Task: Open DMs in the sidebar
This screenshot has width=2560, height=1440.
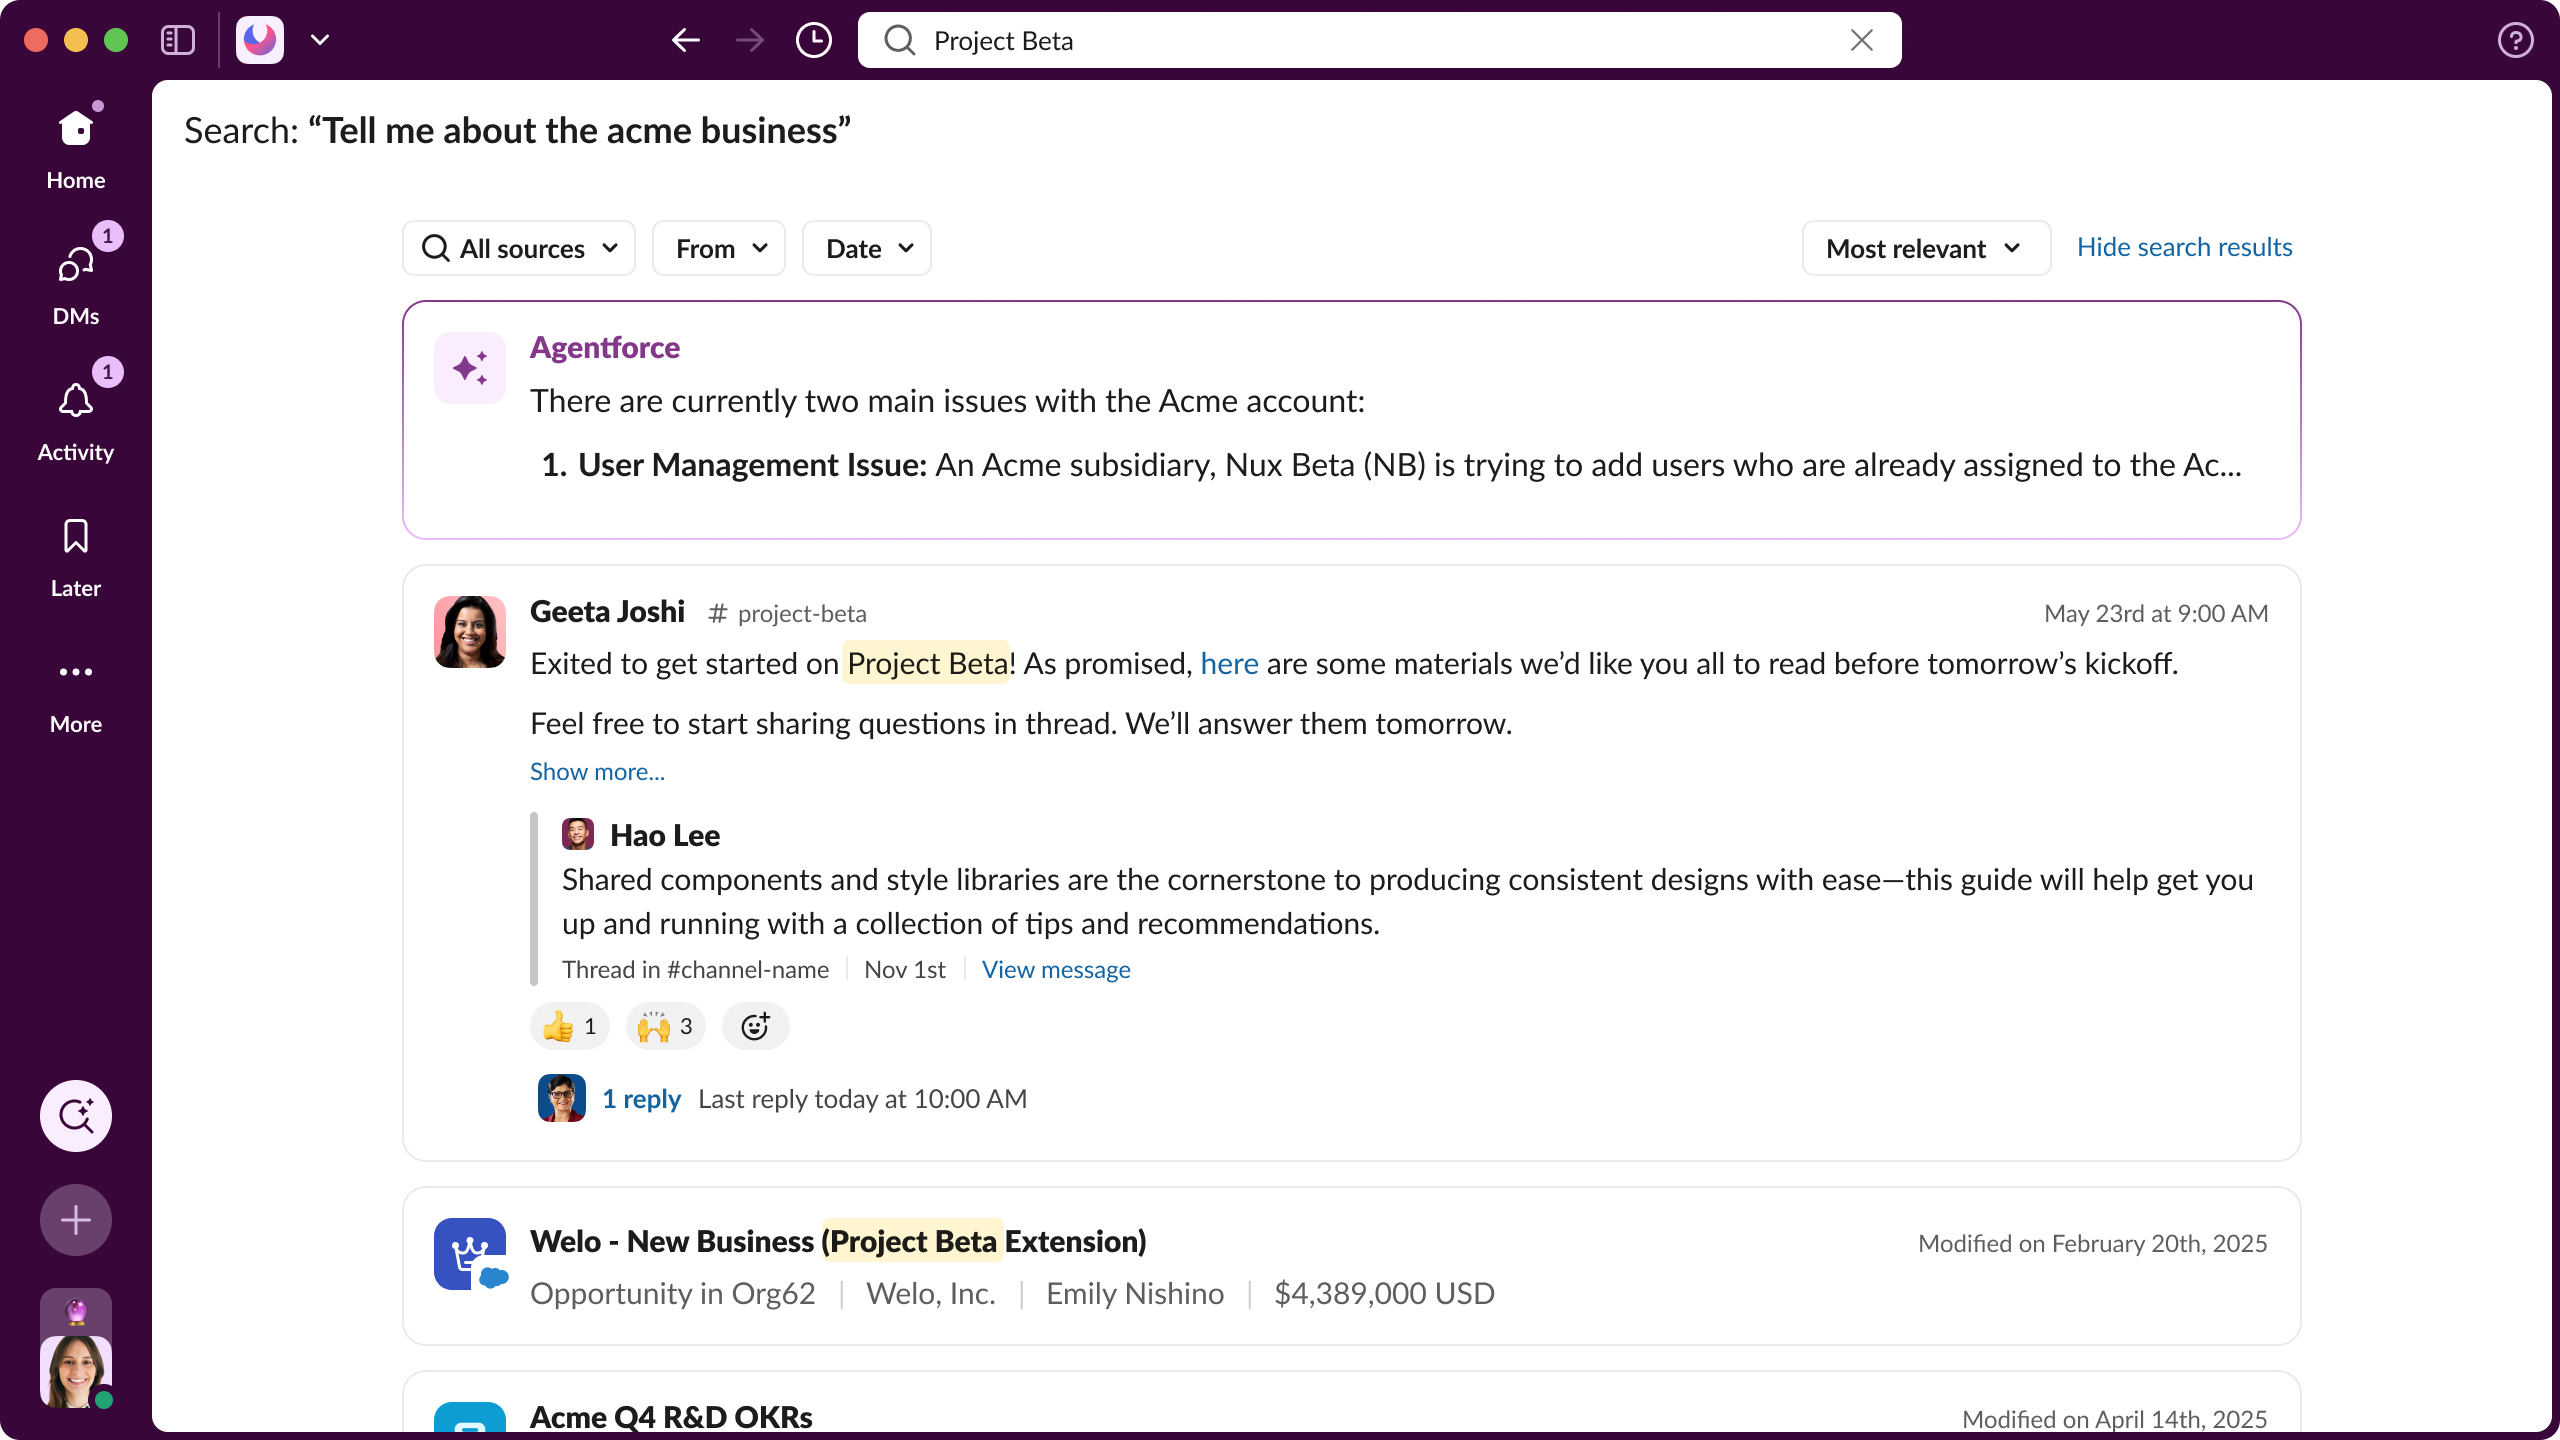Action: tap(76, 285)
